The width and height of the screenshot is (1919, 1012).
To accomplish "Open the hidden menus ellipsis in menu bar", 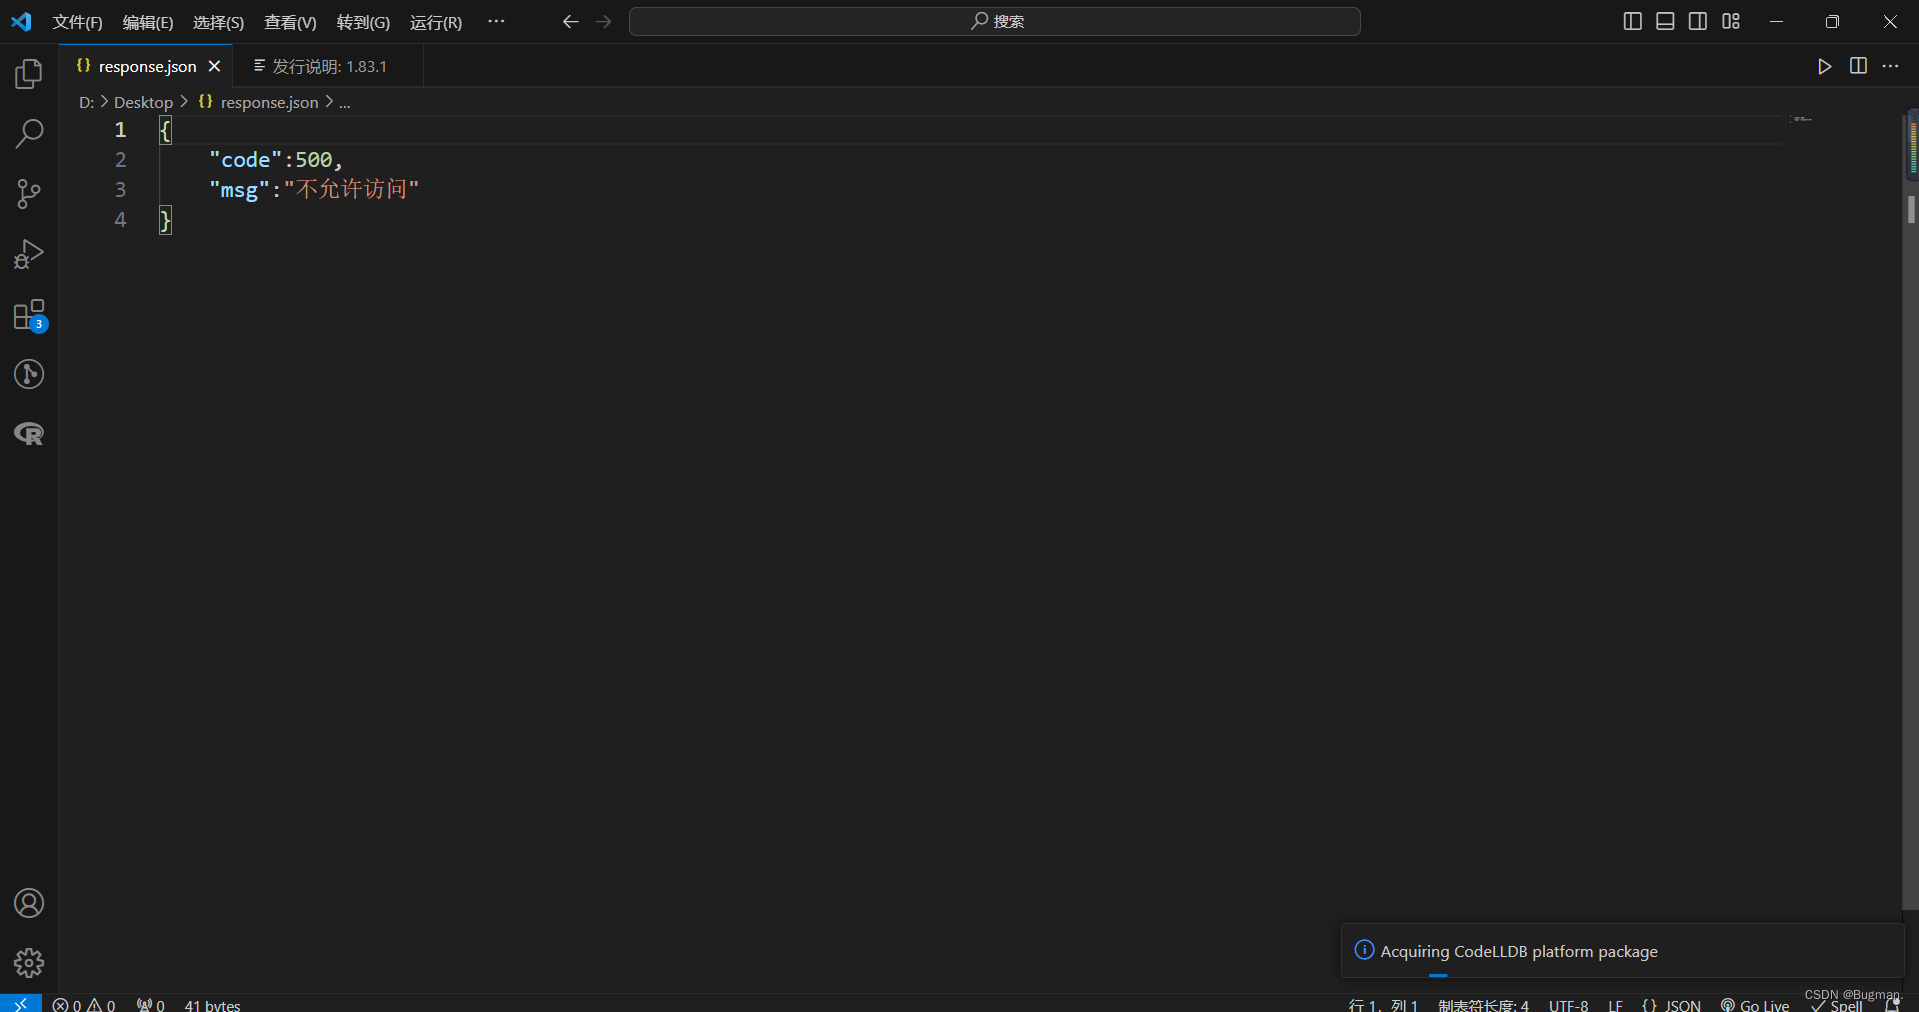I will click(x=496, y=22).
